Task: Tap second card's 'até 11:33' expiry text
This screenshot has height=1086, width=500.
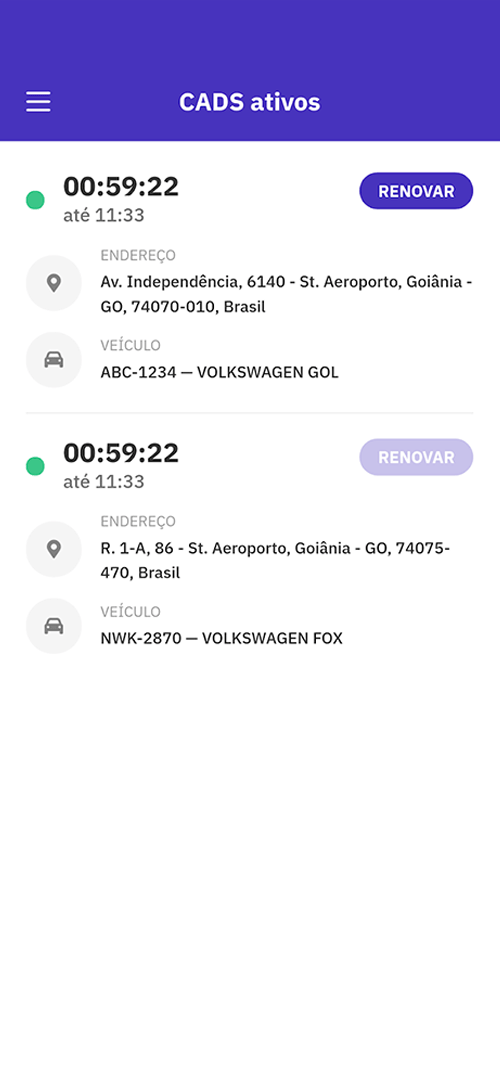Action: point(104,481)
